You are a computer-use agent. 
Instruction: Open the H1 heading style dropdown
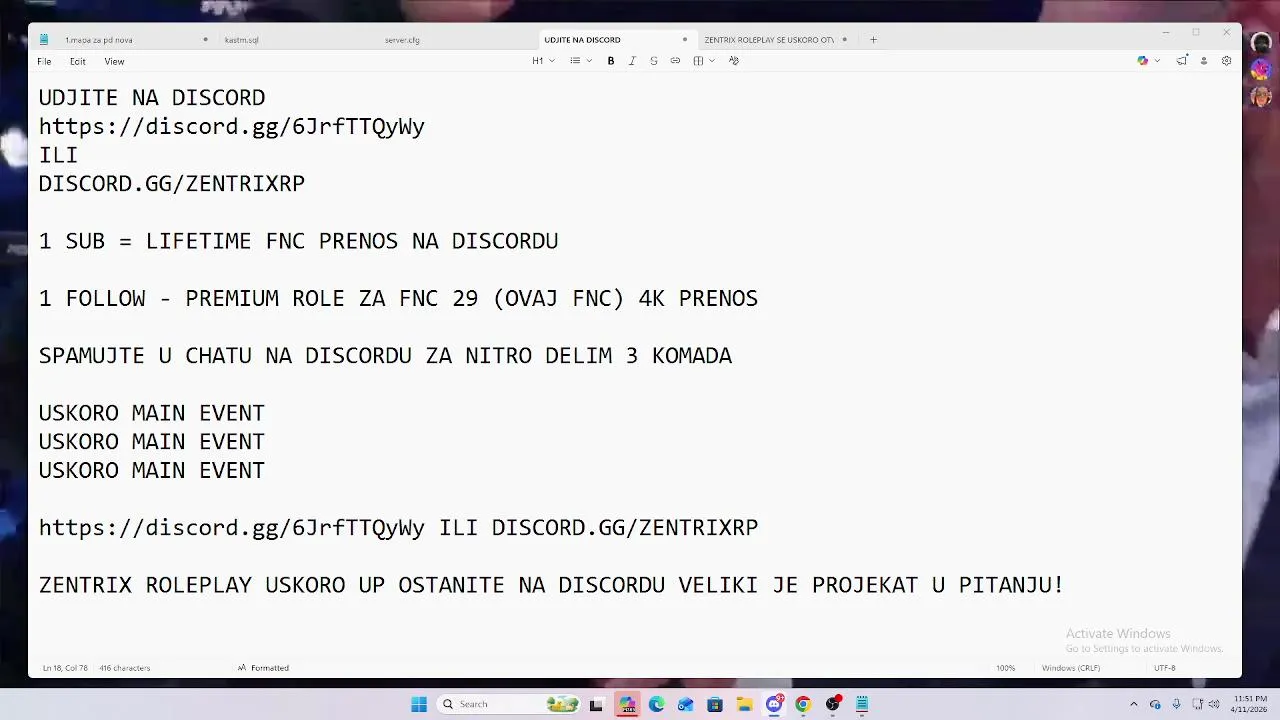click(x=543, y=61)
